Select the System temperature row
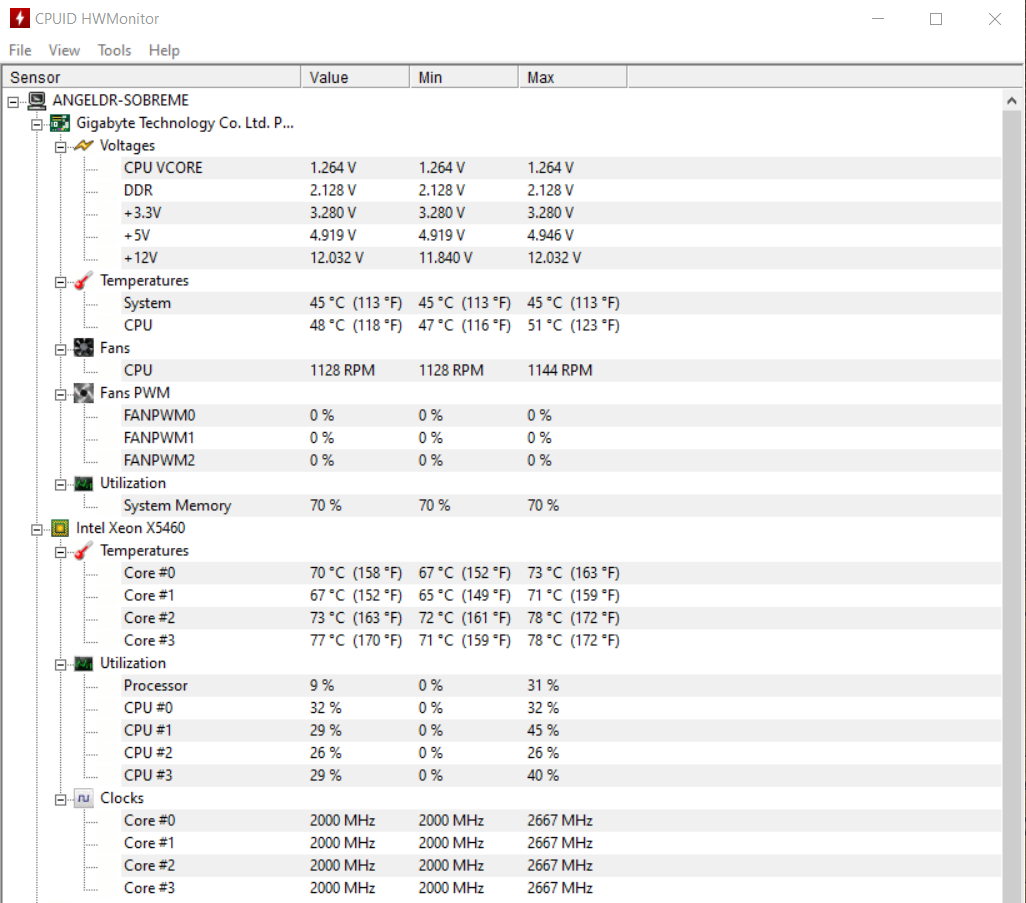This screenshot has height=903, width=1026. 561,303
